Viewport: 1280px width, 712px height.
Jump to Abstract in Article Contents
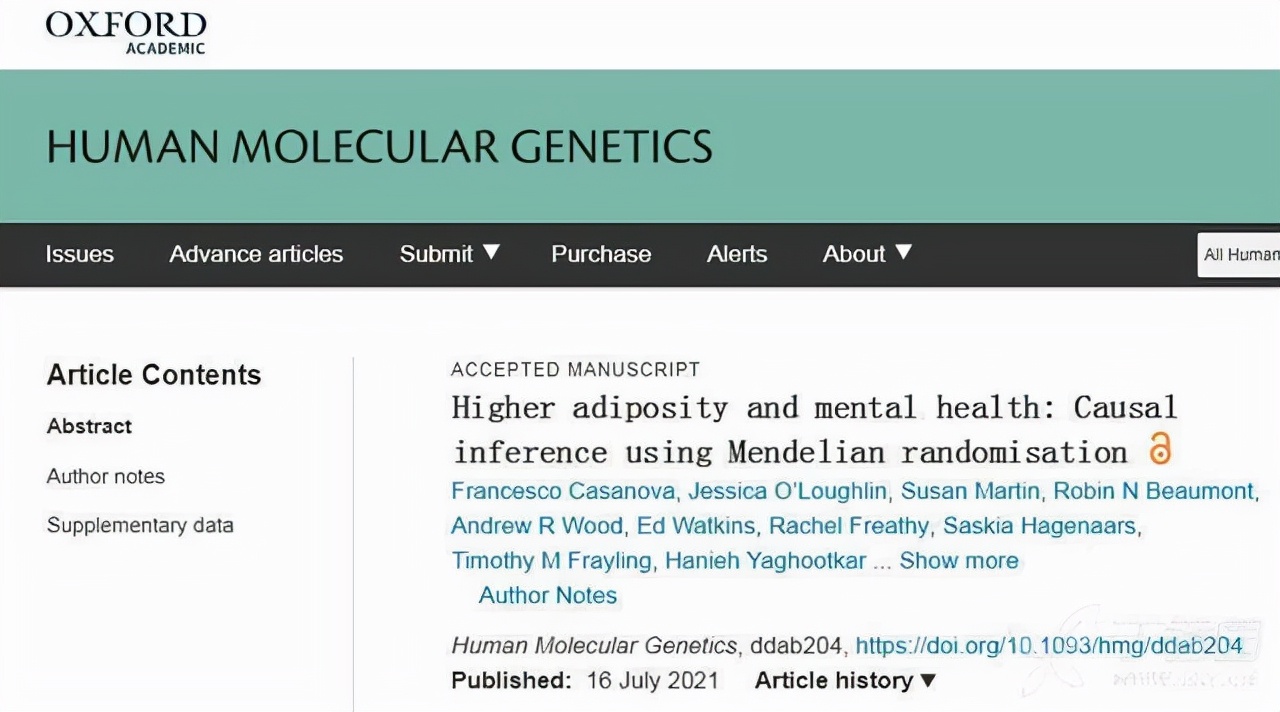point(89,426)
